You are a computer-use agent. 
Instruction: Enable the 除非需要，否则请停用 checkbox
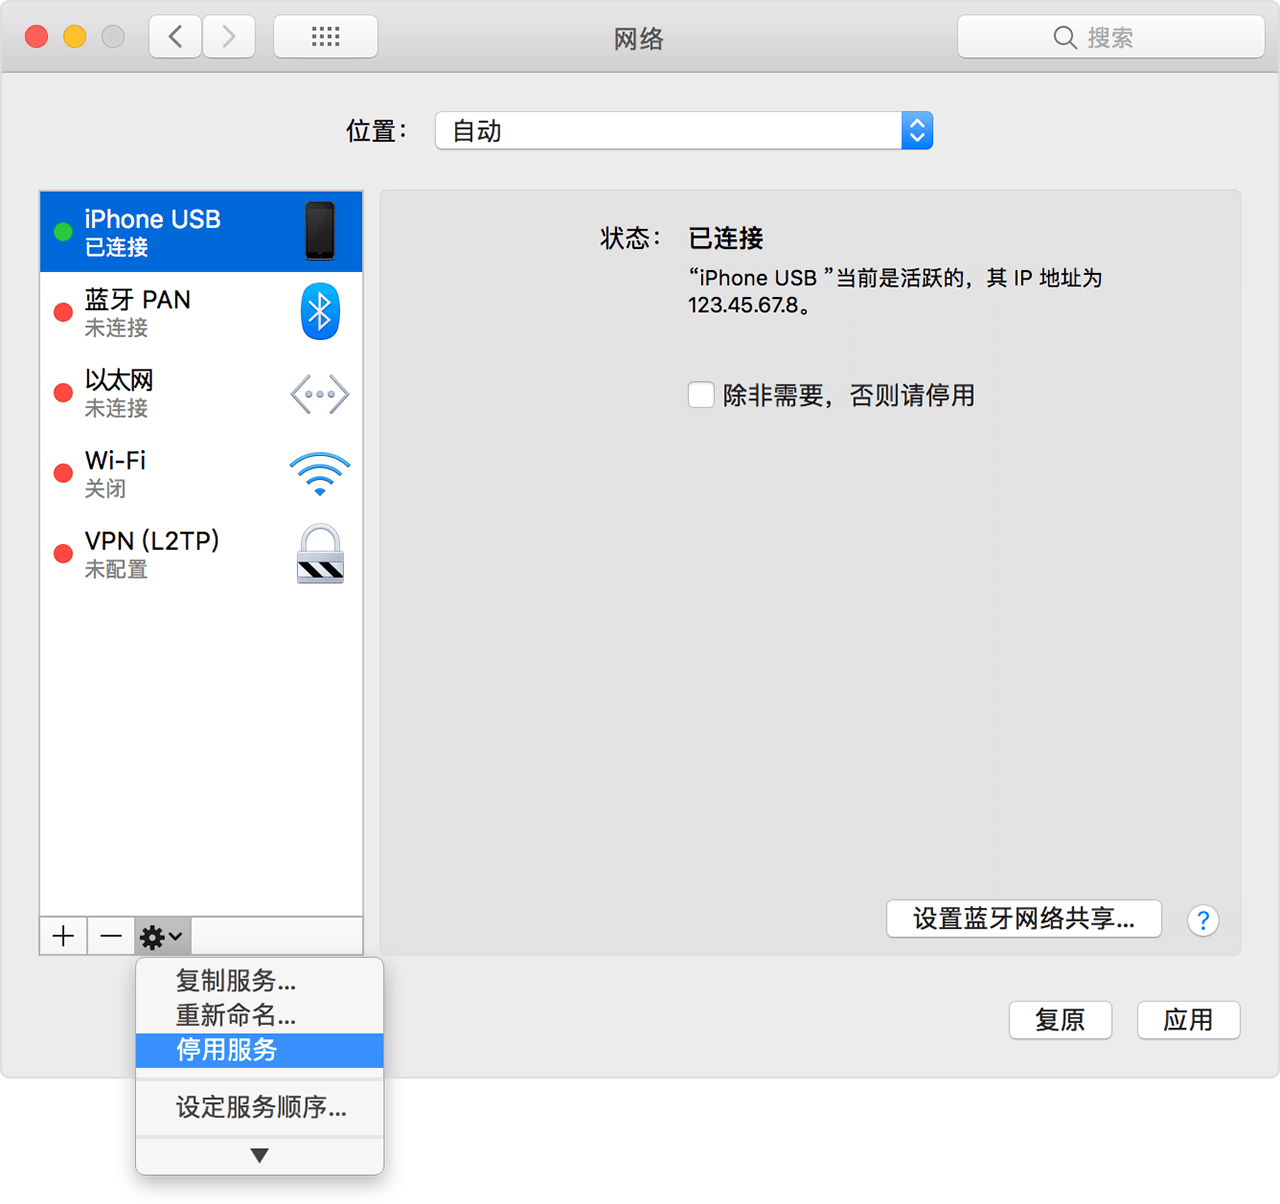click(x=701, y=395)
